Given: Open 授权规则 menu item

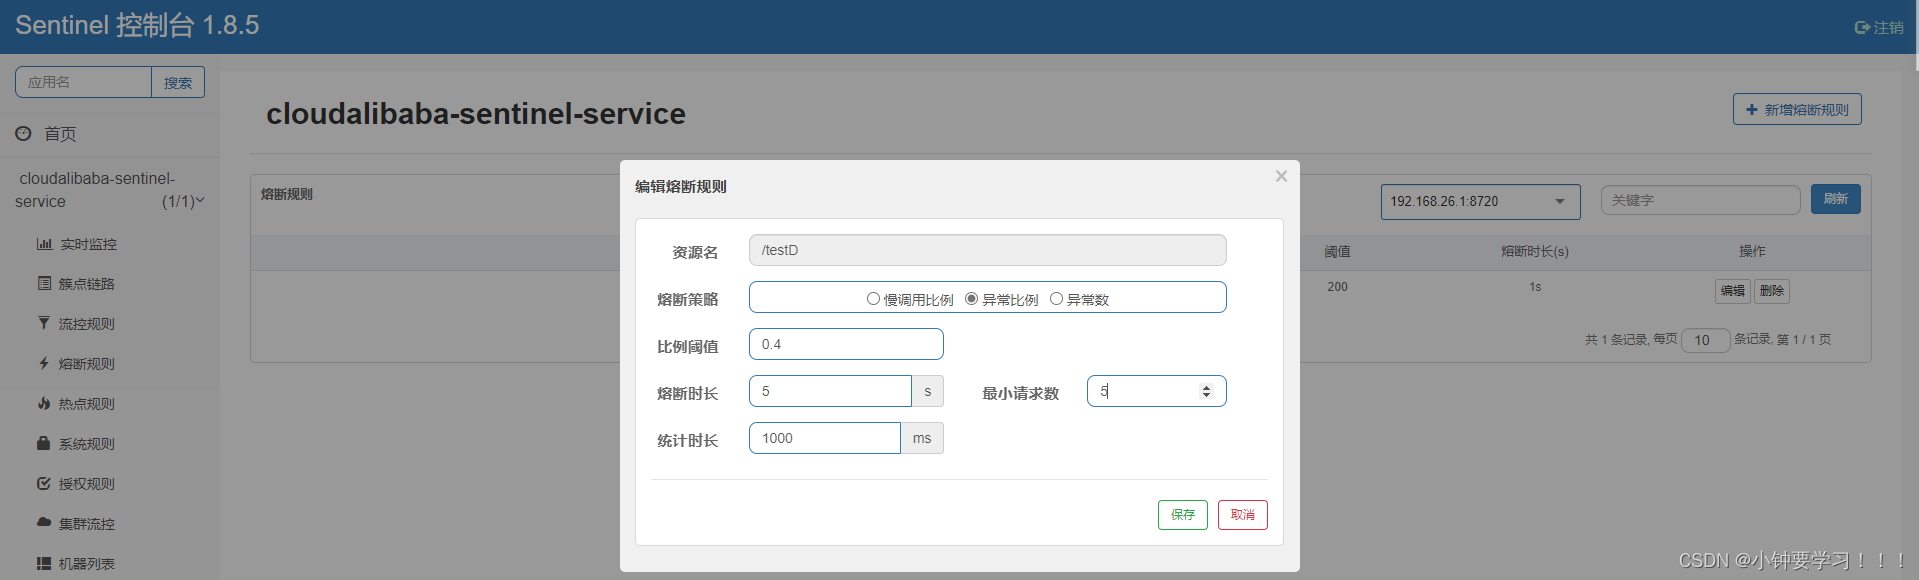Looking at the screenshot, I should coord(87,484).
